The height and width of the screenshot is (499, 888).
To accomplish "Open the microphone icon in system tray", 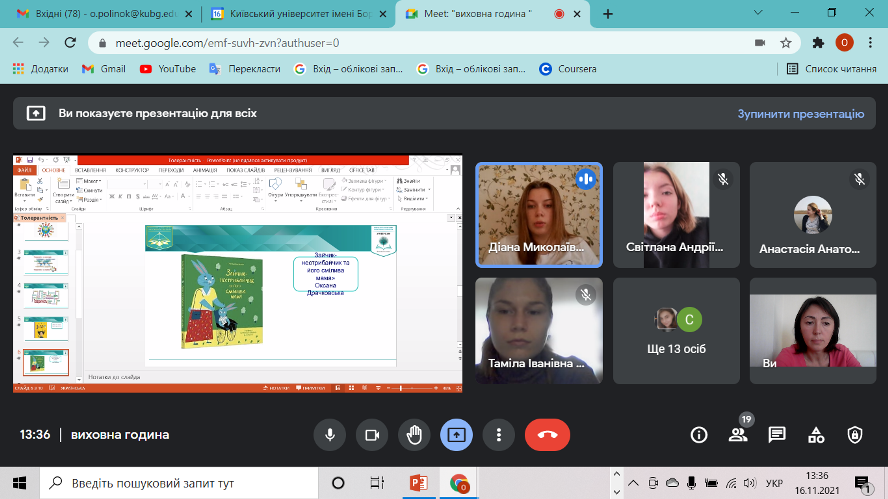I will coord(691,483).
